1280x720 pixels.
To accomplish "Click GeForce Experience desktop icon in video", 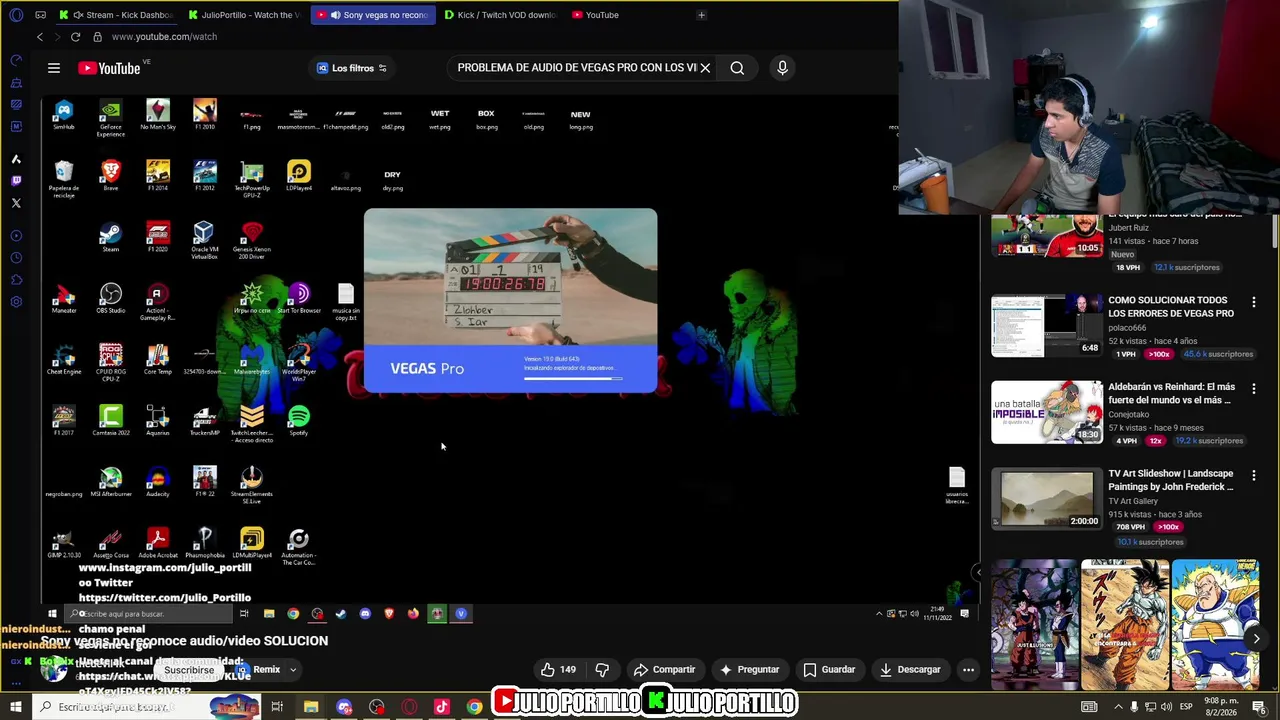I will (x=110, y=118).
